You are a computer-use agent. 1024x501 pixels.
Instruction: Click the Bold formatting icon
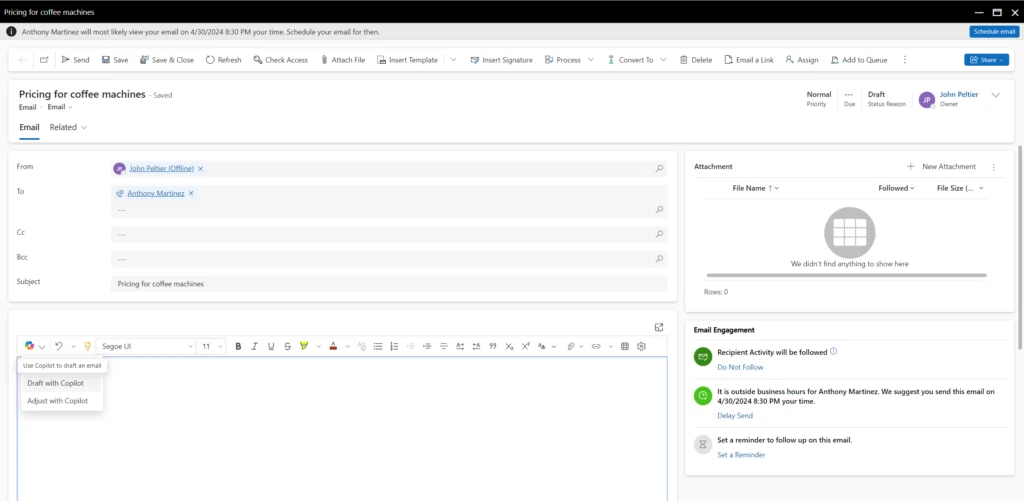(x=239, y=346)
